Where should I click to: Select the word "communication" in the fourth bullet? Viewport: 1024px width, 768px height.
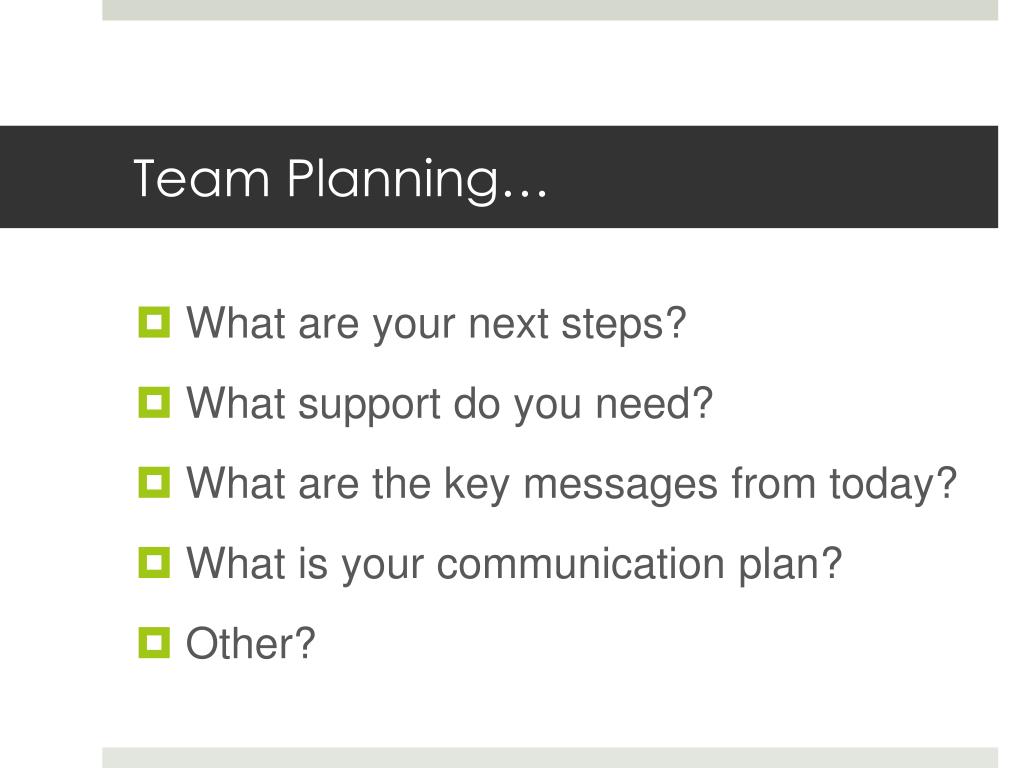(580, 563)
